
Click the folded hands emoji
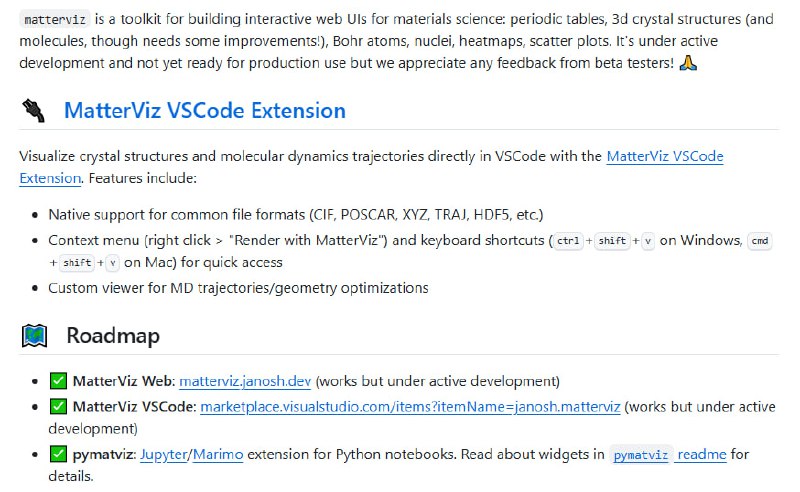coord(688,63)
